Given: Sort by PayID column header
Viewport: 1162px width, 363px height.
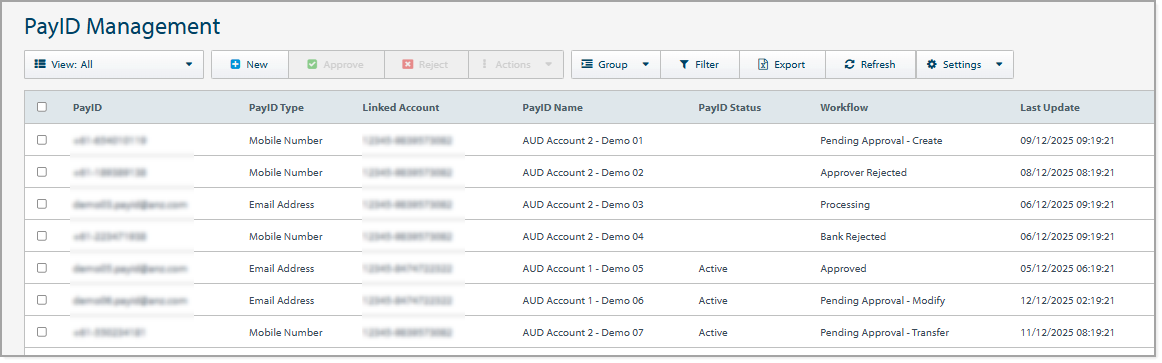Looking at the screenshot, I should [87, 107].
